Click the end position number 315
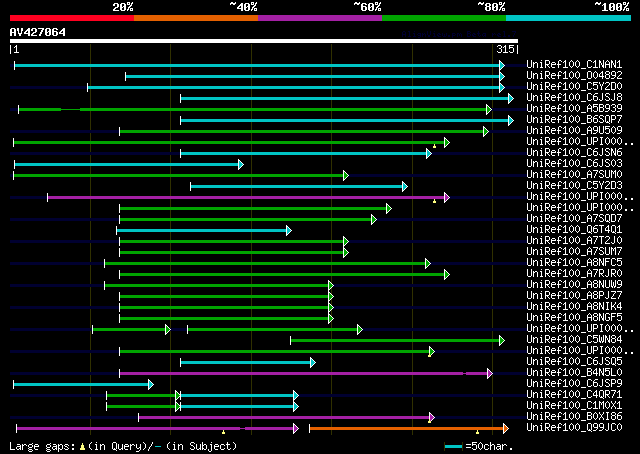The height and width of the screenshot is (454, 640). click(505, 49)
